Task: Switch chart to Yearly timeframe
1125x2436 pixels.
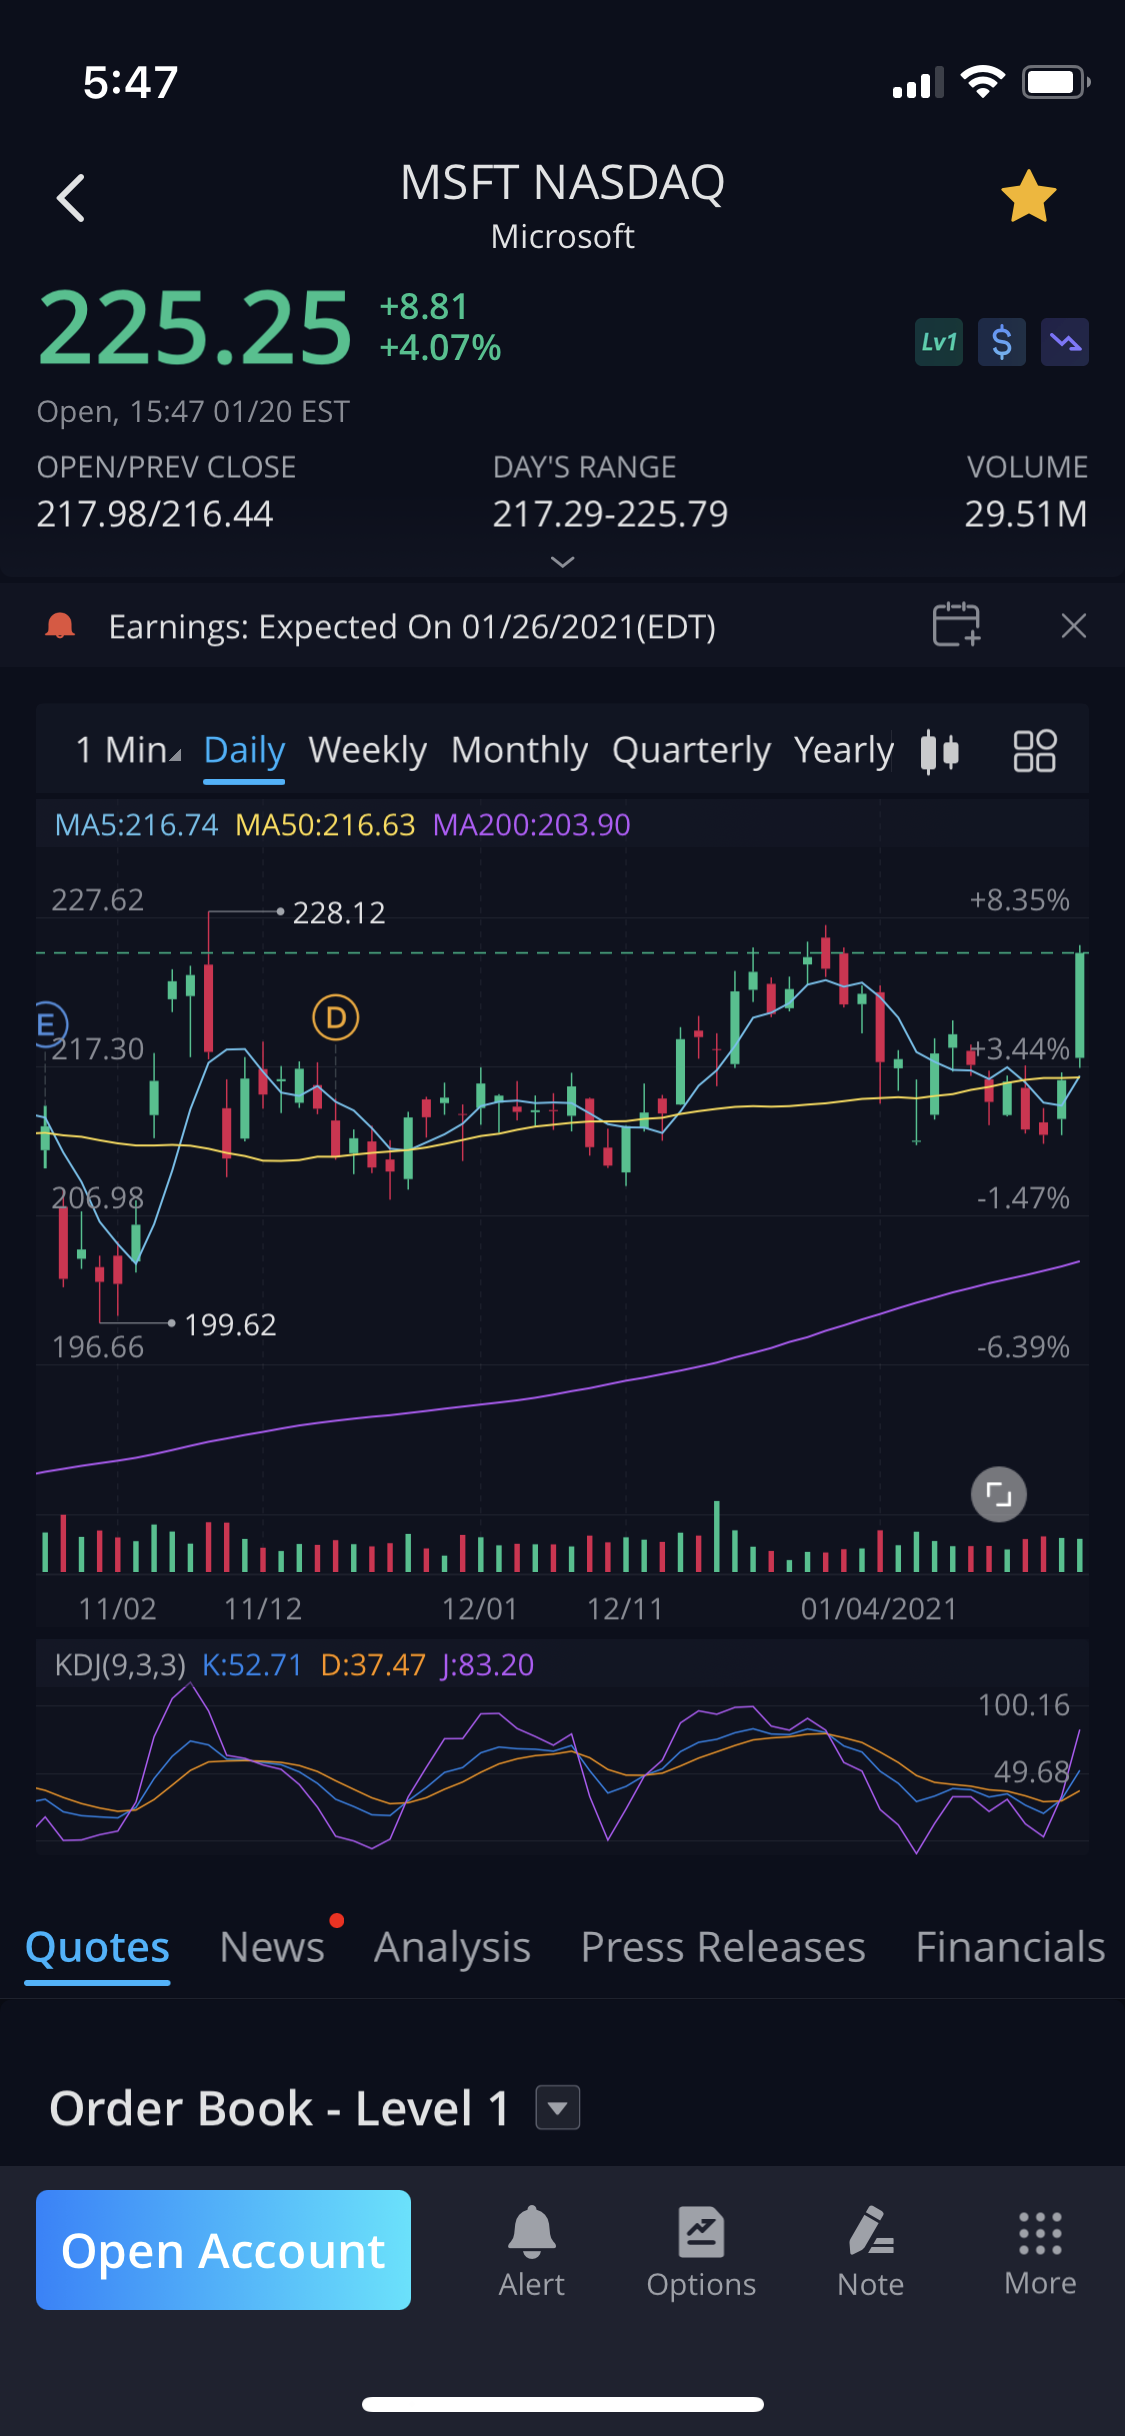Action: 843,750
